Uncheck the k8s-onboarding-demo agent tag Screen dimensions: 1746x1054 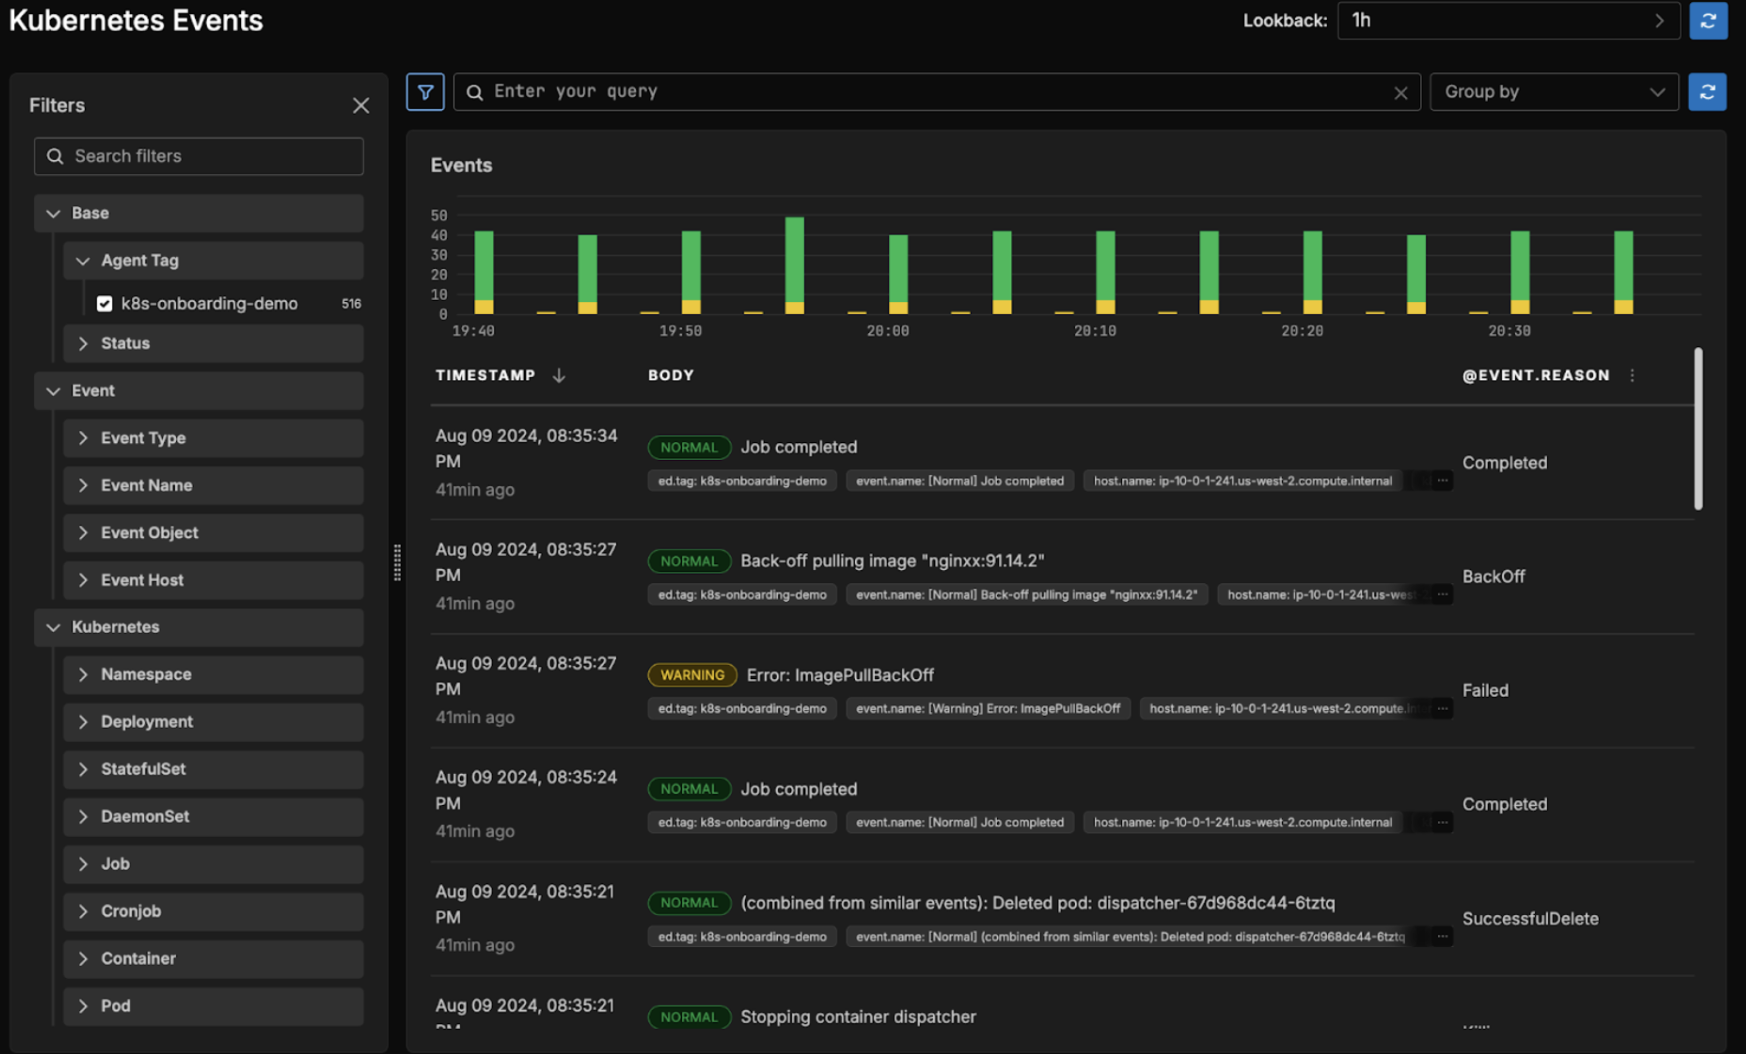pyautogui.click(x=105, y=304)
